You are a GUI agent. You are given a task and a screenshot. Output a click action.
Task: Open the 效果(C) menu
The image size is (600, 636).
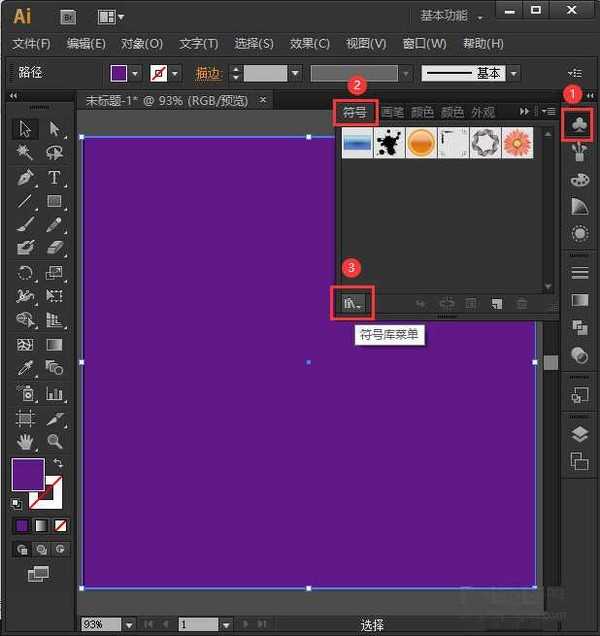click(x=309, y=44)
